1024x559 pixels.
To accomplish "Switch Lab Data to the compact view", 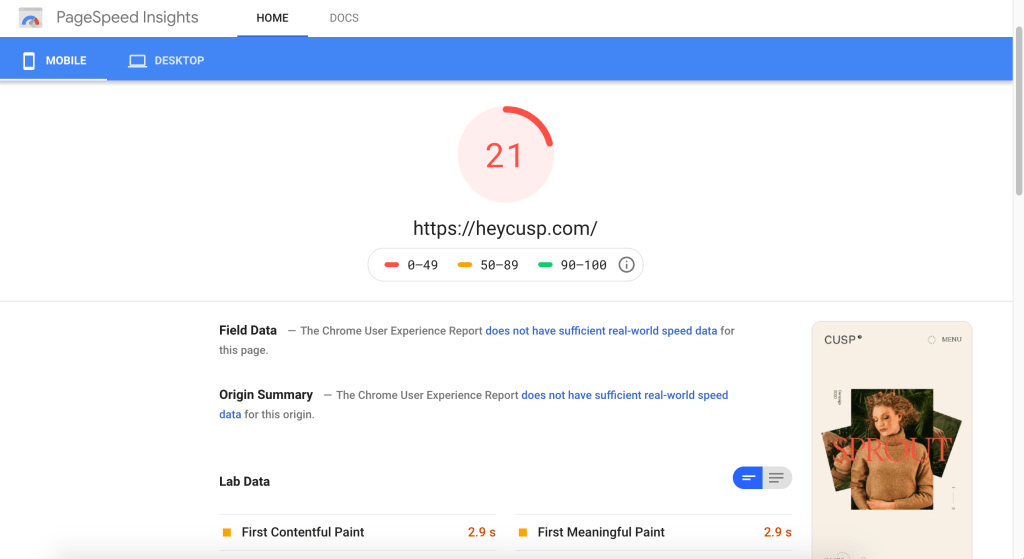I will click(x=748, y=478).
